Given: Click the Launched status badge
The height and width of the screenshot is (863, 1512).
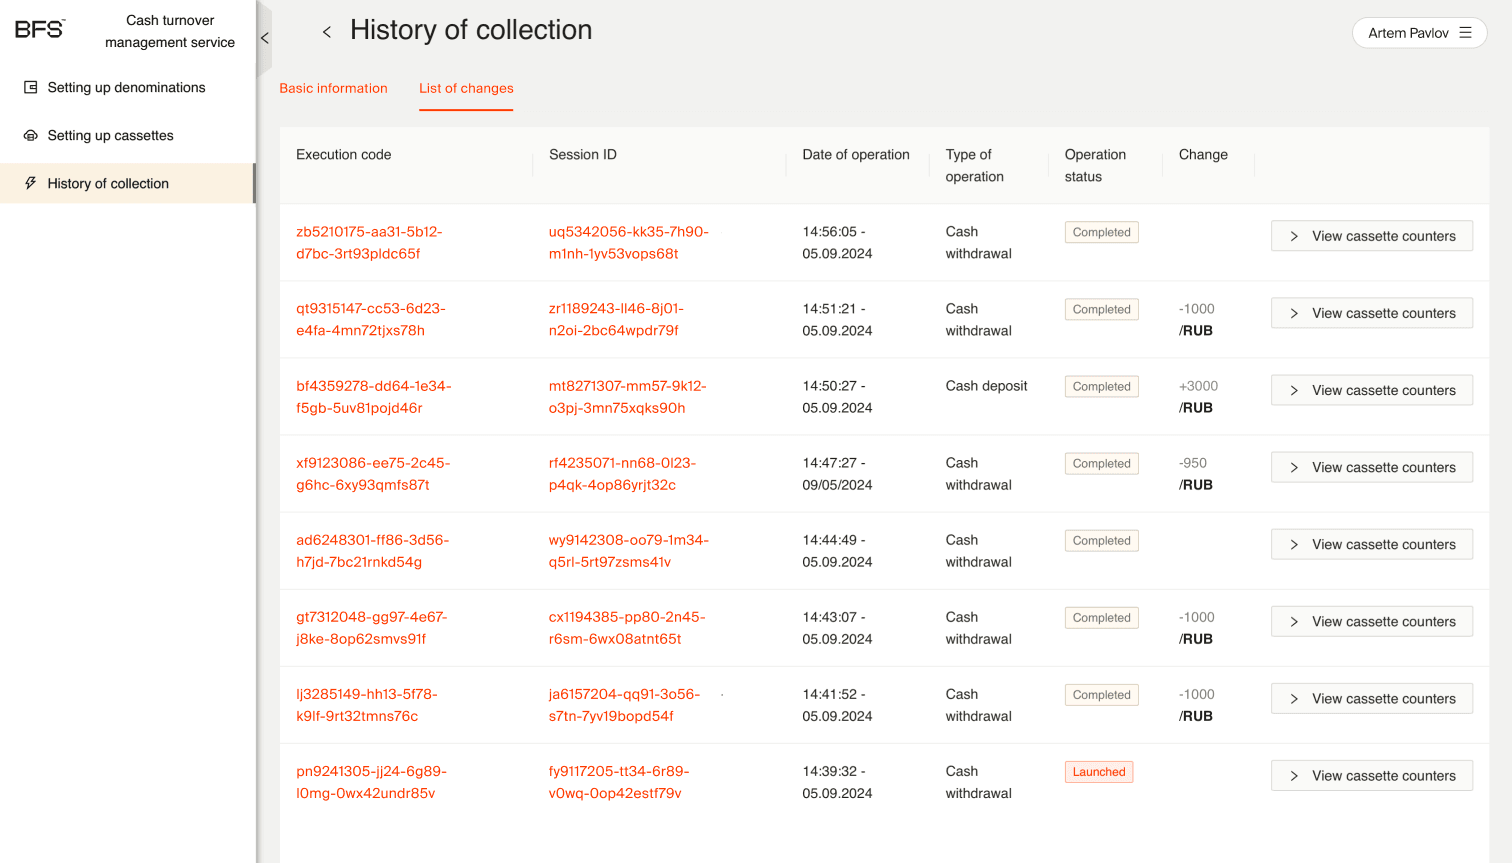Looking at the screenshot, I should click(x=1099, y=772).
